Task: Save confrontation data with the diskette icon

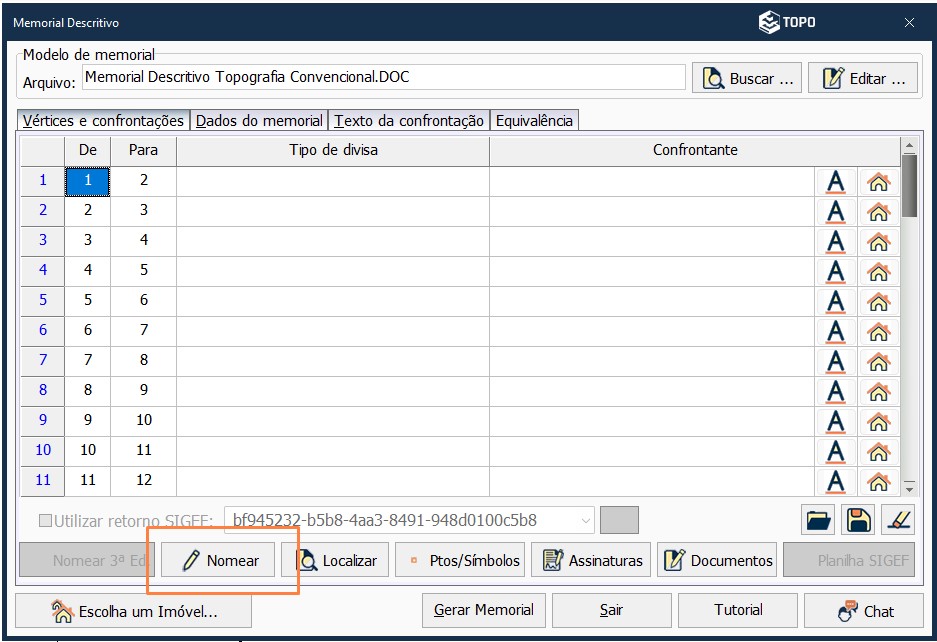Action: tap(857, 519)
